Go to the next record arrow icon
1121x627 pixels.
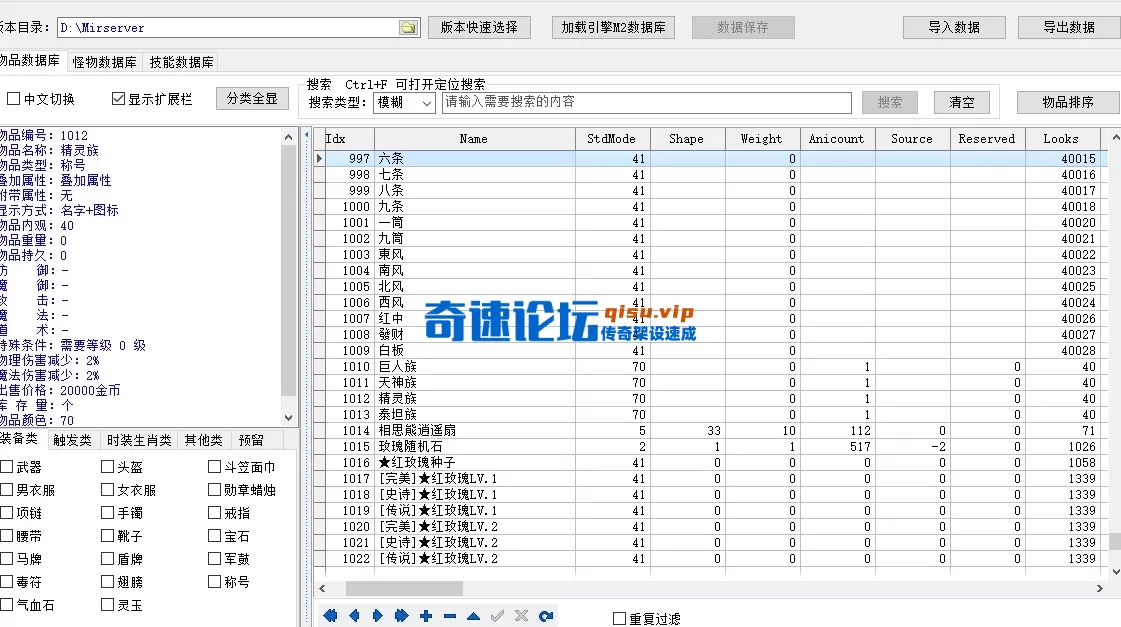(x=377, y=616)
